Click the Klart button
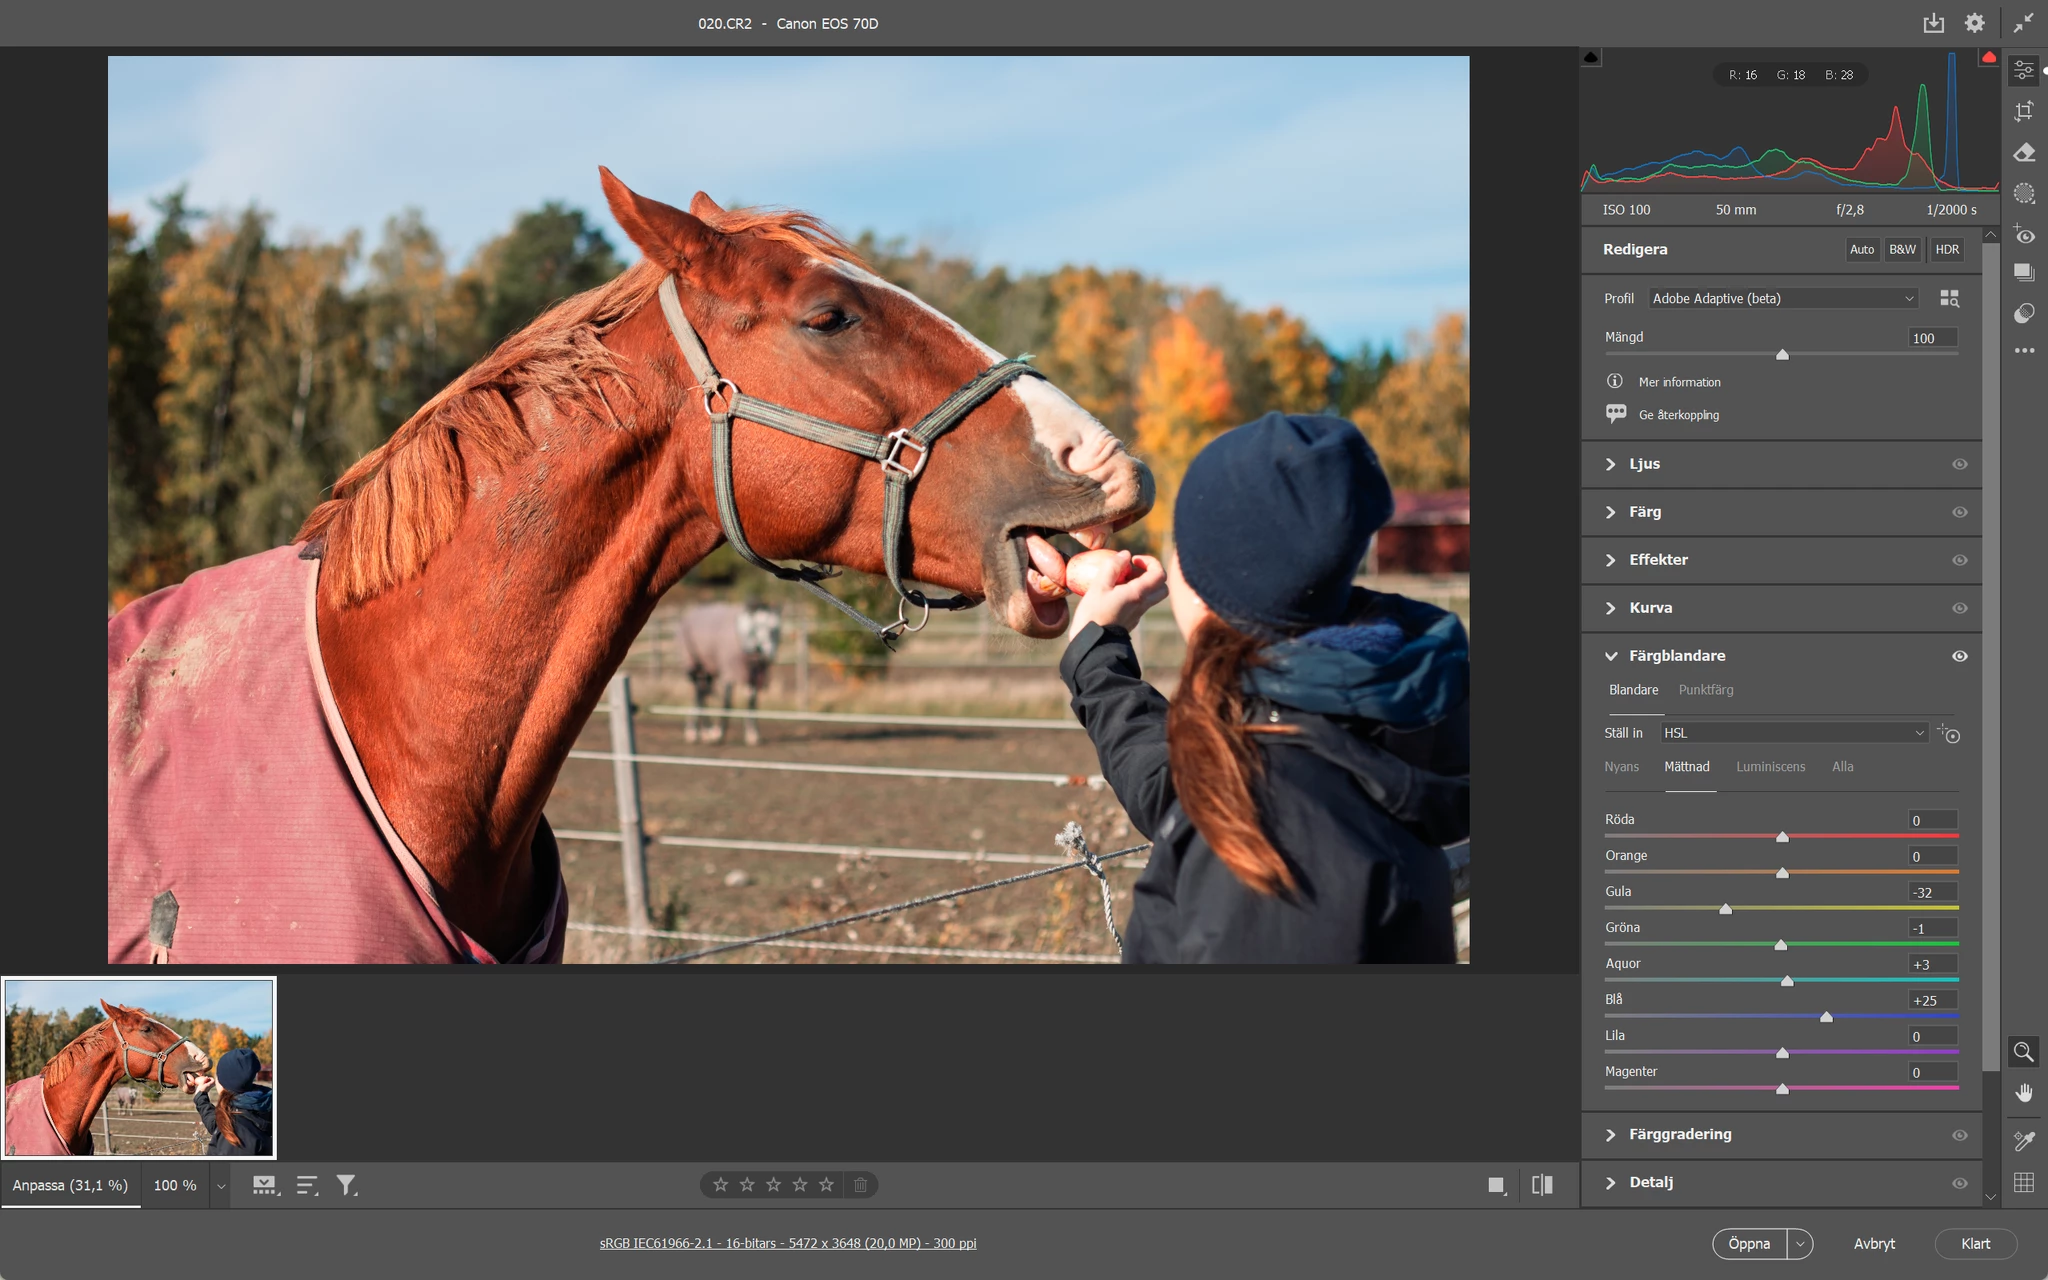This screenshot has width=2048, height=1280. (1975, 1243)
